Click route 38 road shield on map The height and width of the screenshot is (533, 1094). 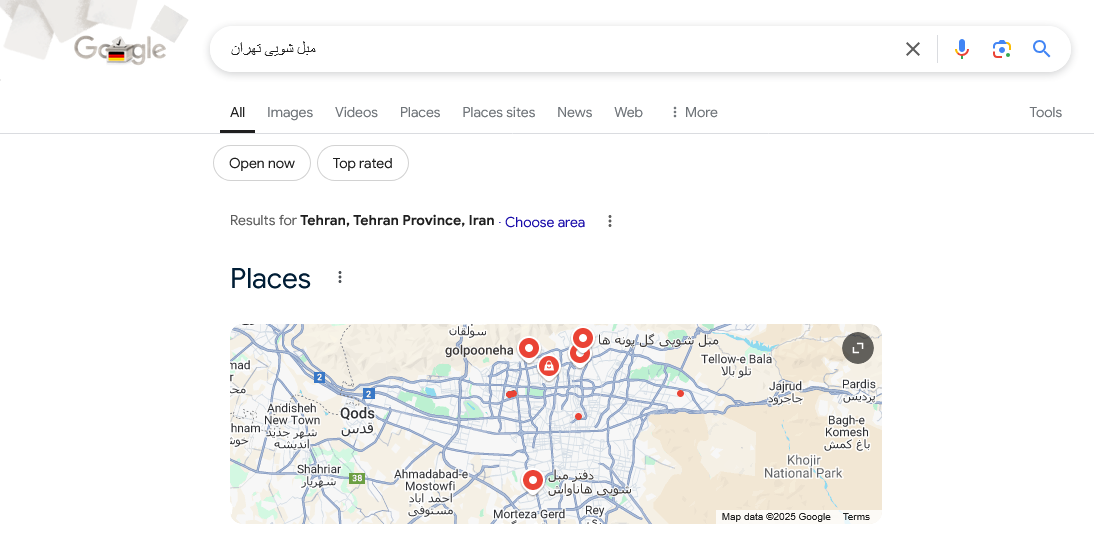click(357, 478)
